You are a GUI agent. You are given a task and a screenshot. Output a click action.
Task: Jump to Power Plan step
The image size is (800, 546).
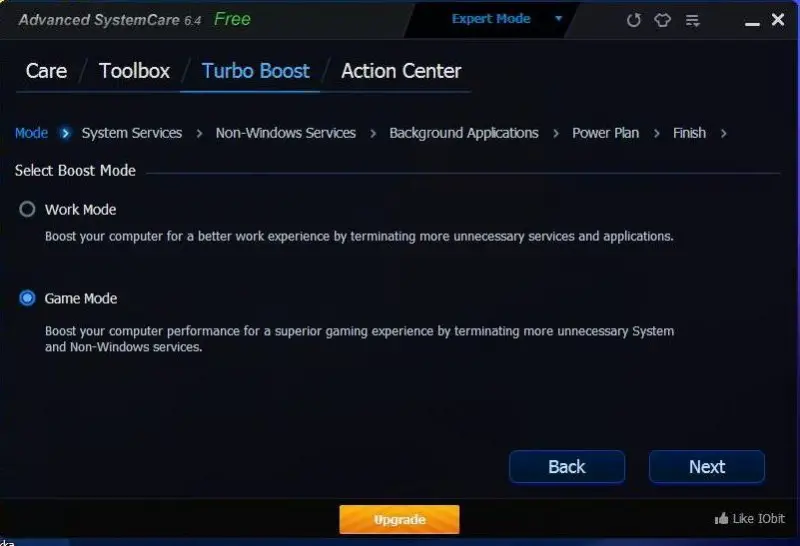tap(606, 133)
